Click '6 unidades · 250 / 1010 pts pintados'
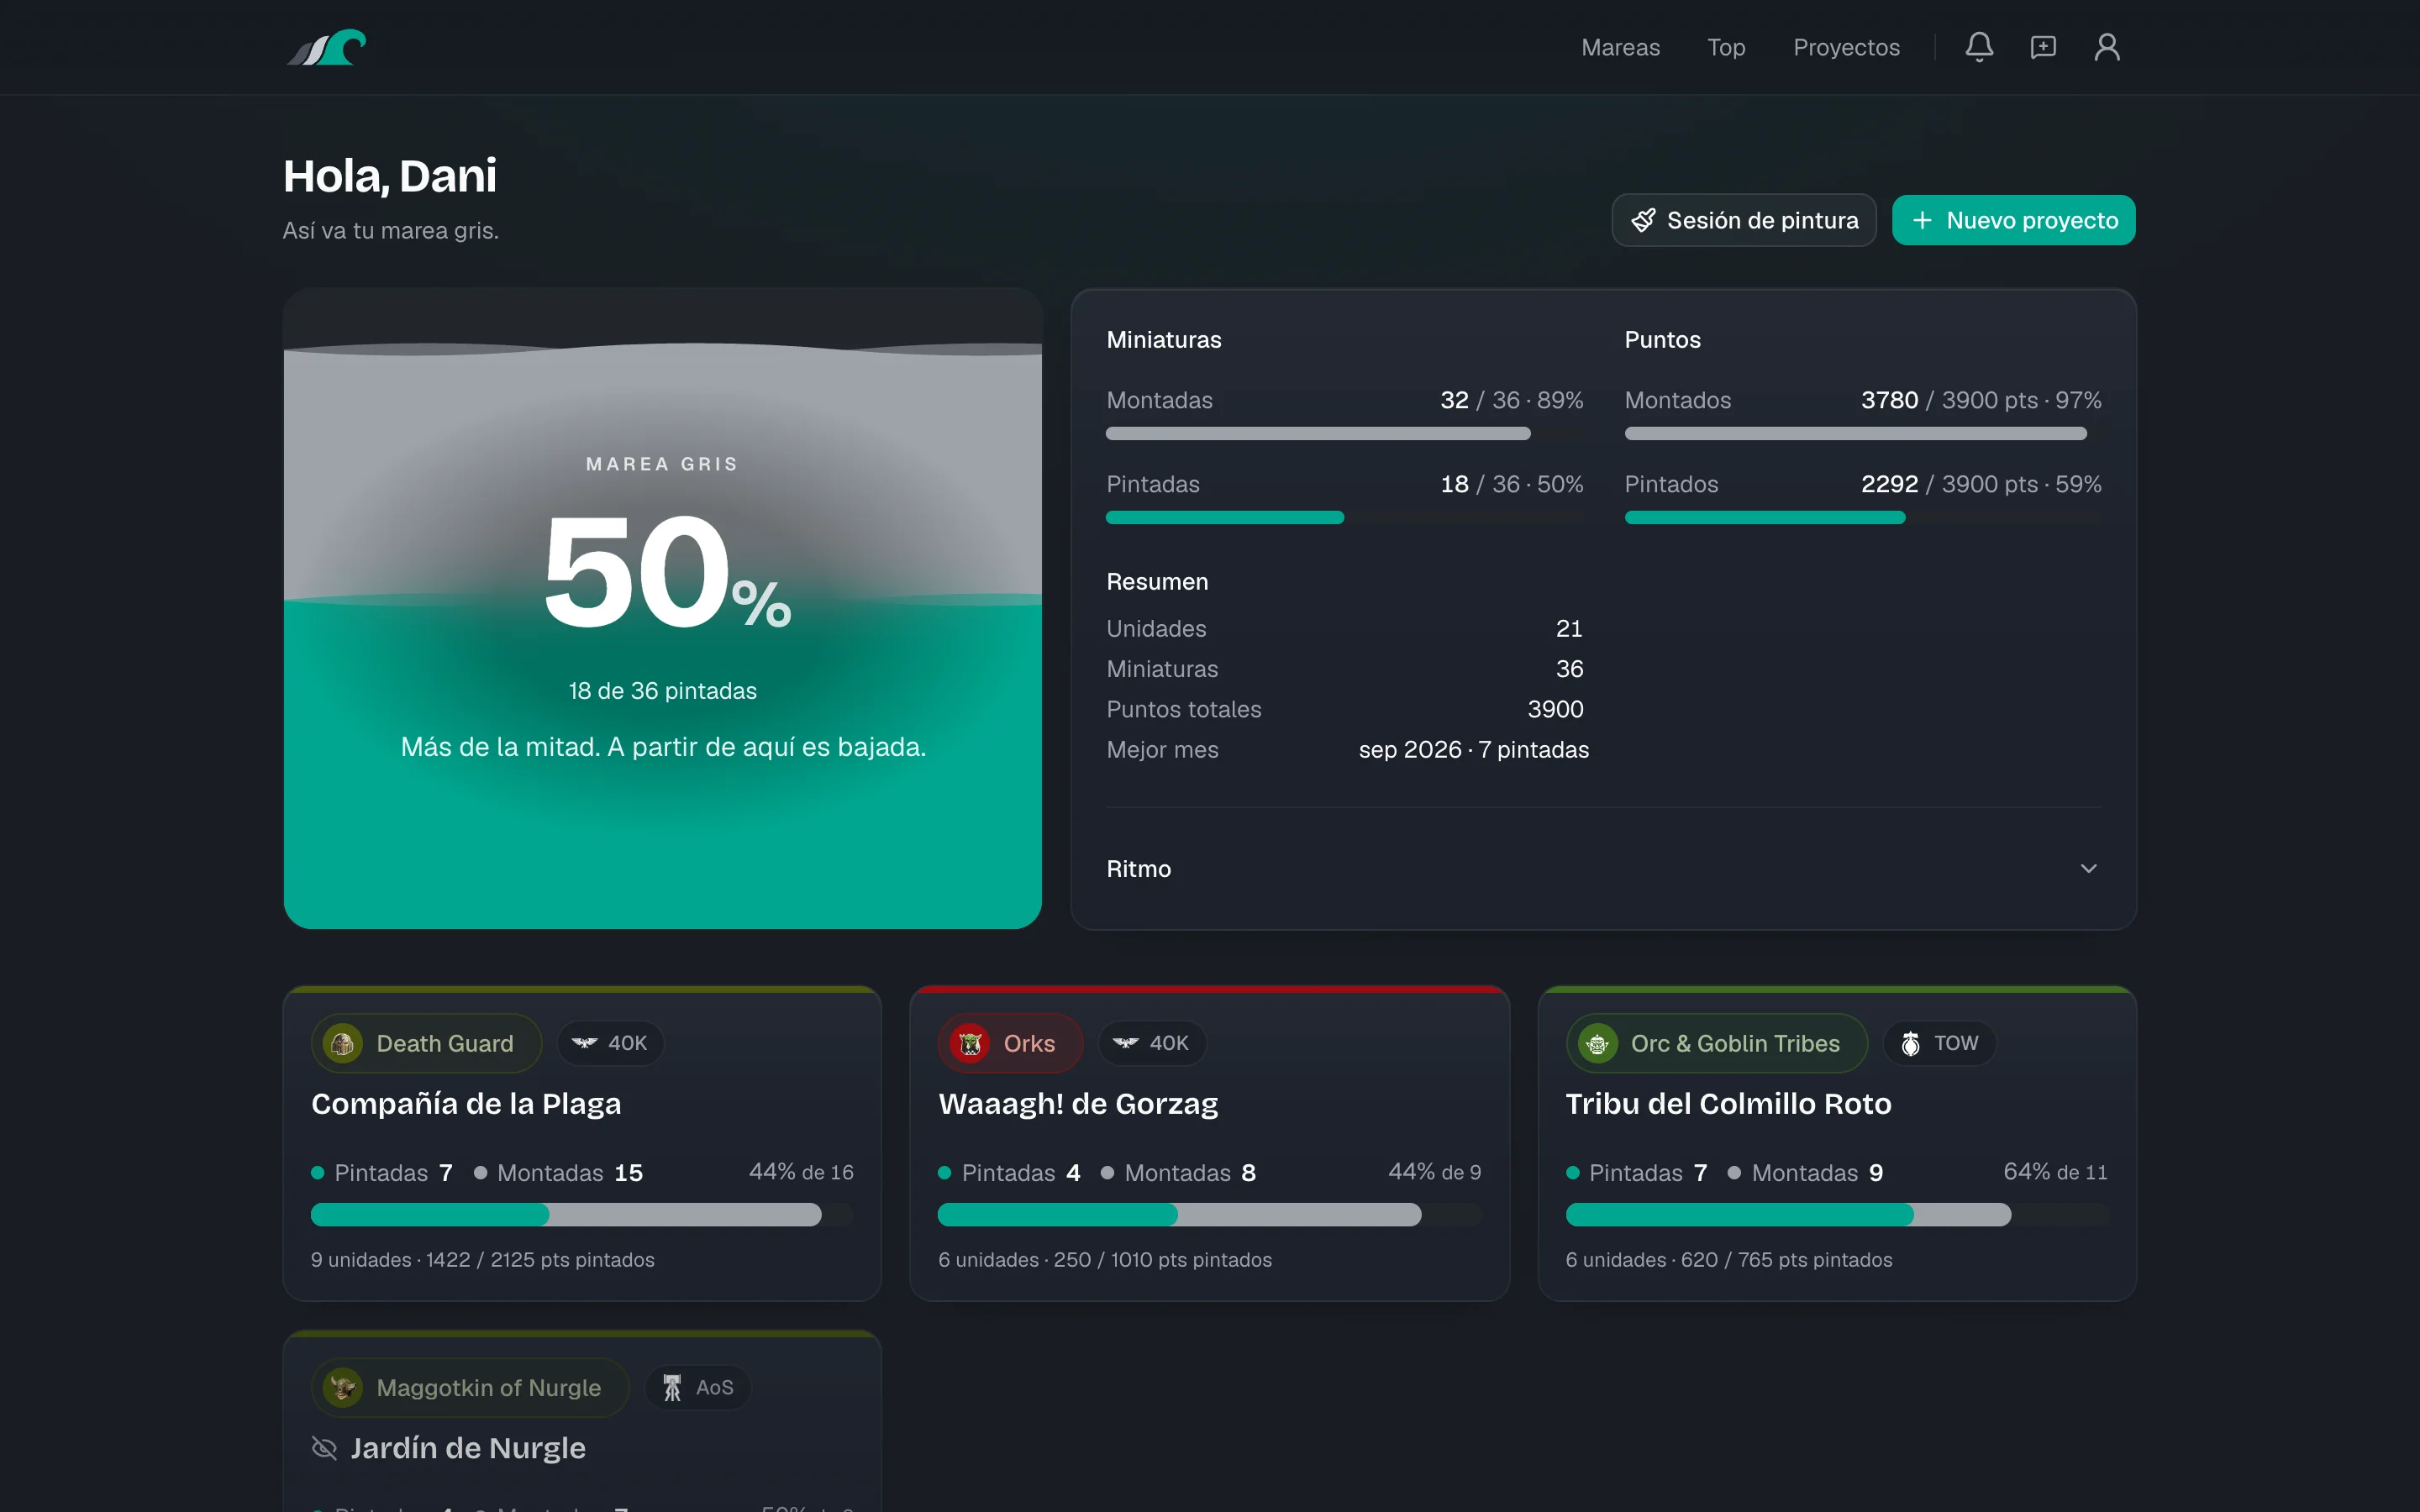Image resolution: width=2420 pixels, height=1512 pixels. point(1105,1259)
